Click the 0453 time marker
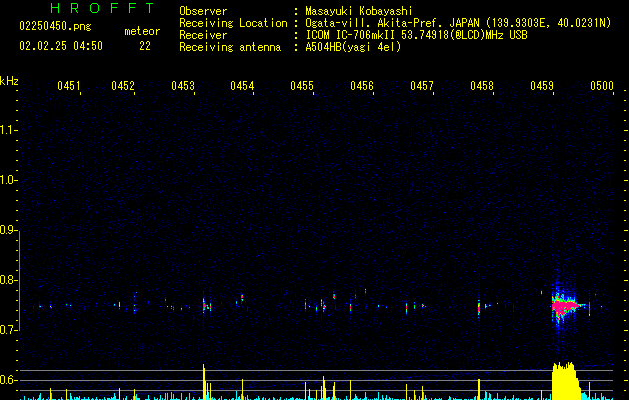 tap(183, 86)
